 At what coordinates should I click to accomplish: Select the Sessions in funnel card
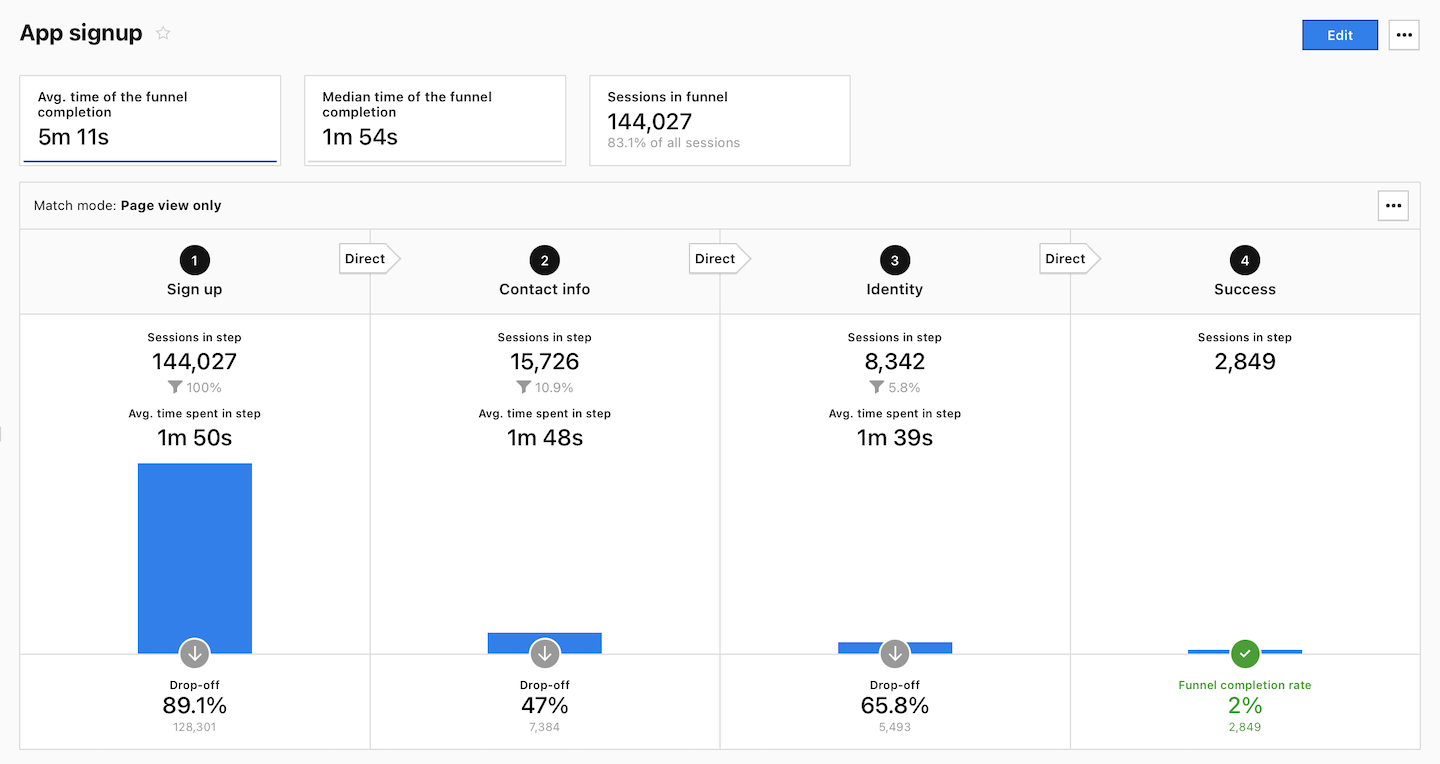[719, 120]
